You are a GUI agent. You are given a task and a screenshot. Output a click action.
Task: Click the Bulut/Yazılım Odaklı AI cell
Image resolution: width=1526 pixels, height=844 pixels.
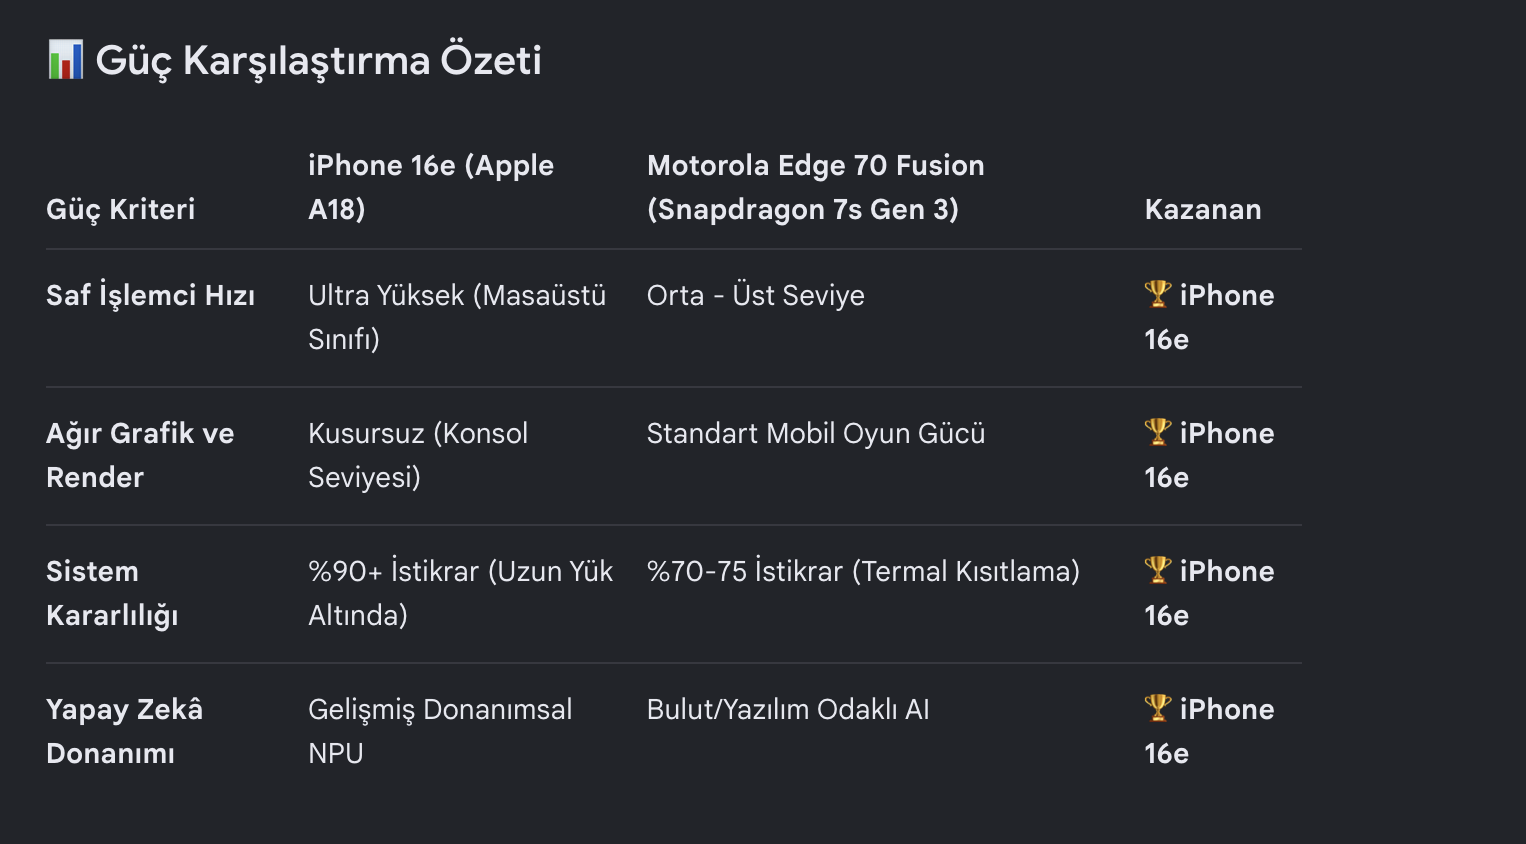point(788,709)
